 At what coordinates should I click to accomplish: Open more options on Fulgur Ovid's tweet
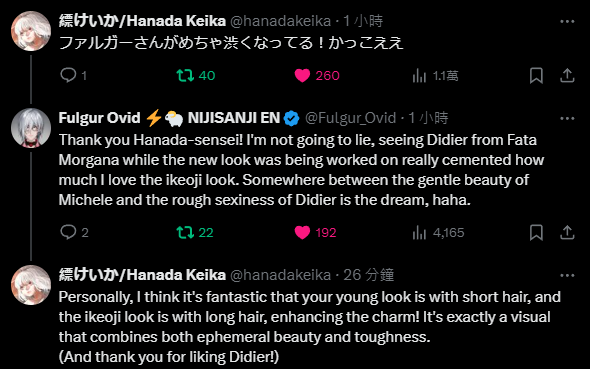[x=567, y=118]
